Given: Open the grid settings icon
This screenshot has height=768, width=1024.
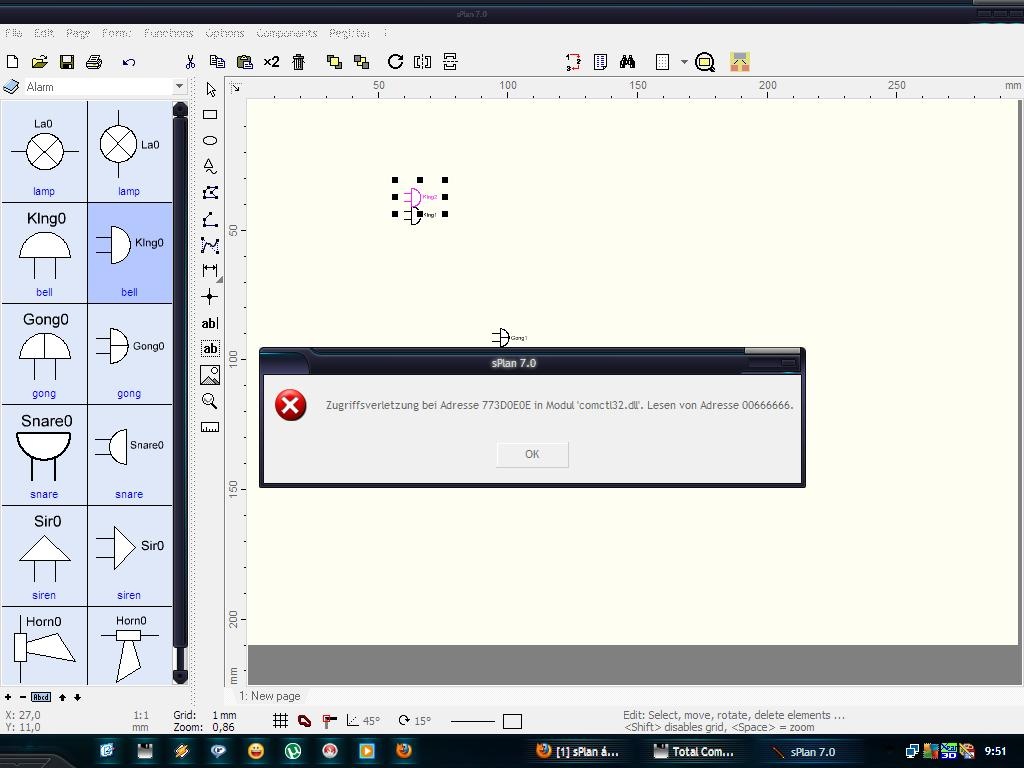Looking at the screenshot, I should pyautogui.click(x=662, y=62).
